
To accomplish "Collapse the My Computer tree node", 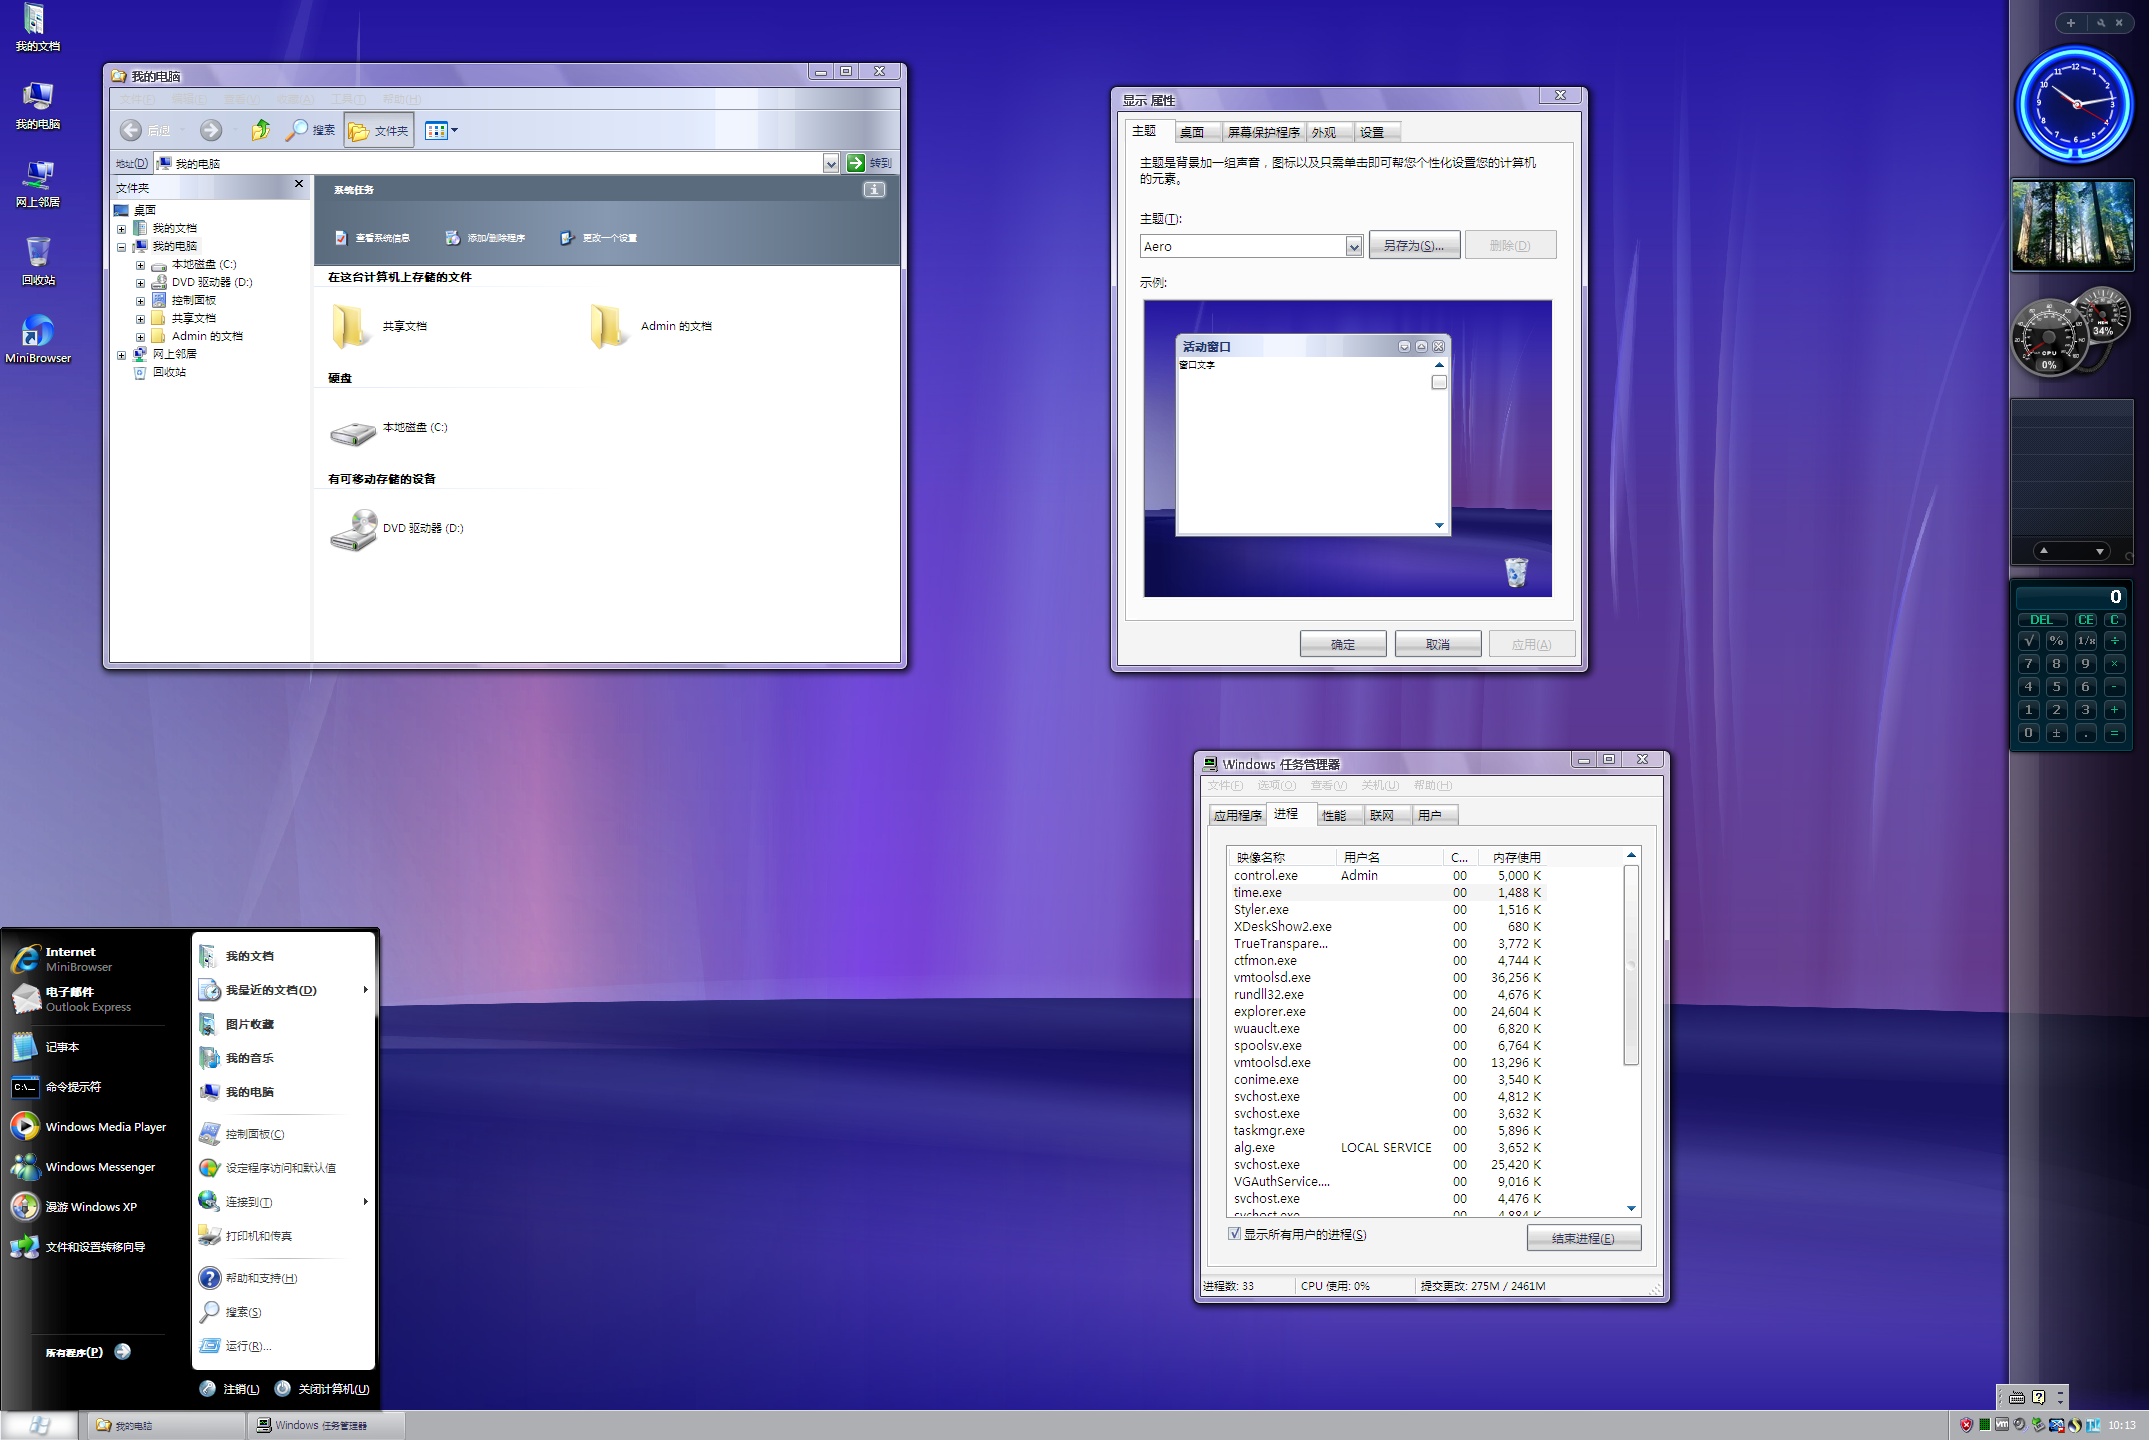I will [122, 247].
